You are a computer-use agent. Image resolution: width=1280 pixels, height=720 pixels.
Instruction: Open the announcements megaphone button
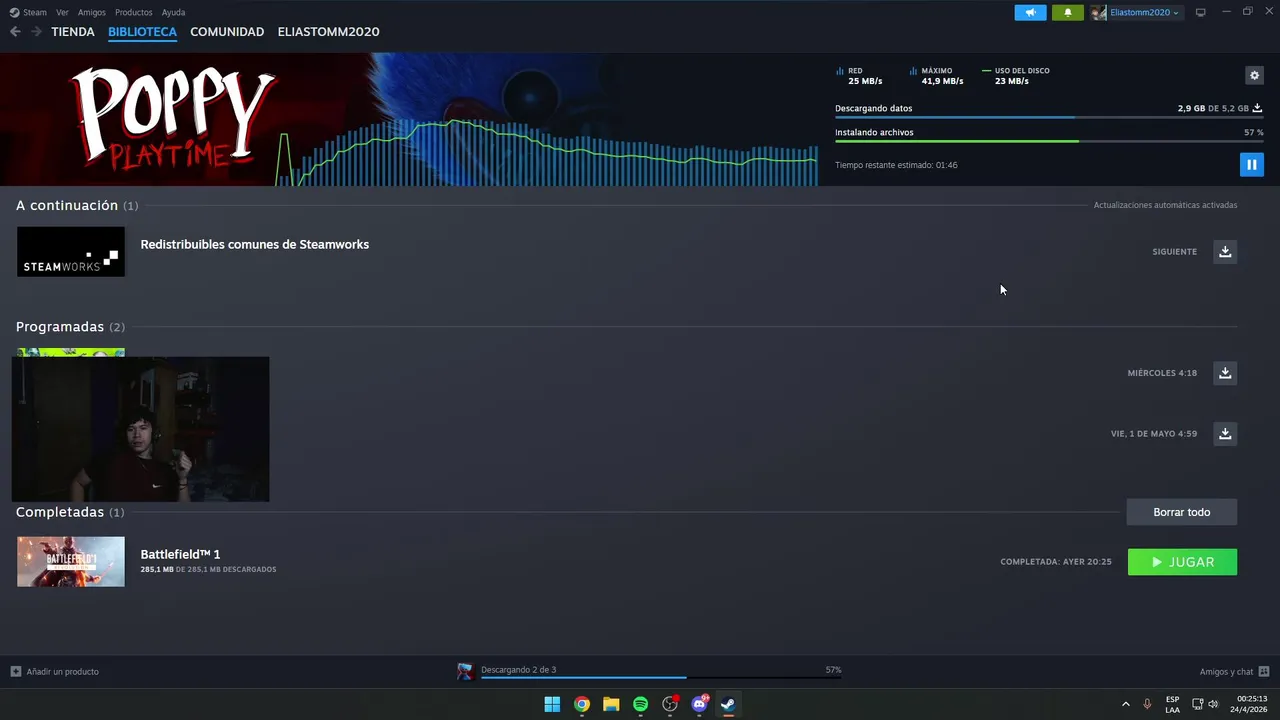click(1030, 12)
